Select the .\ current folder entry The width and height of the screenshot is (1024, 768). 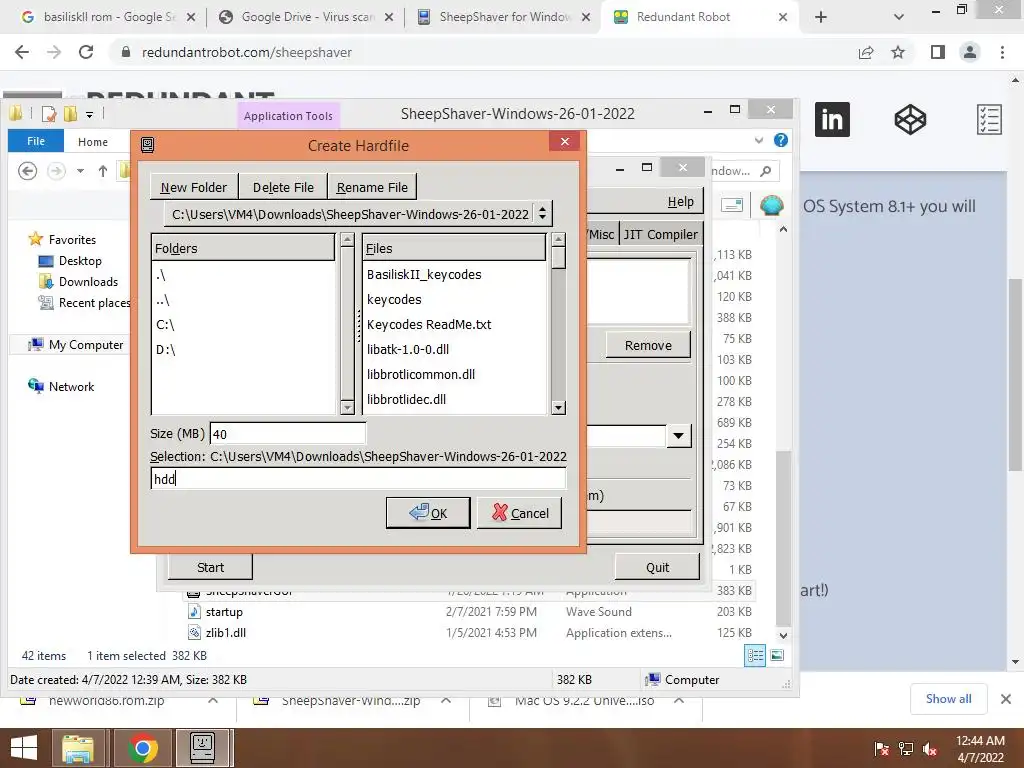161,275
